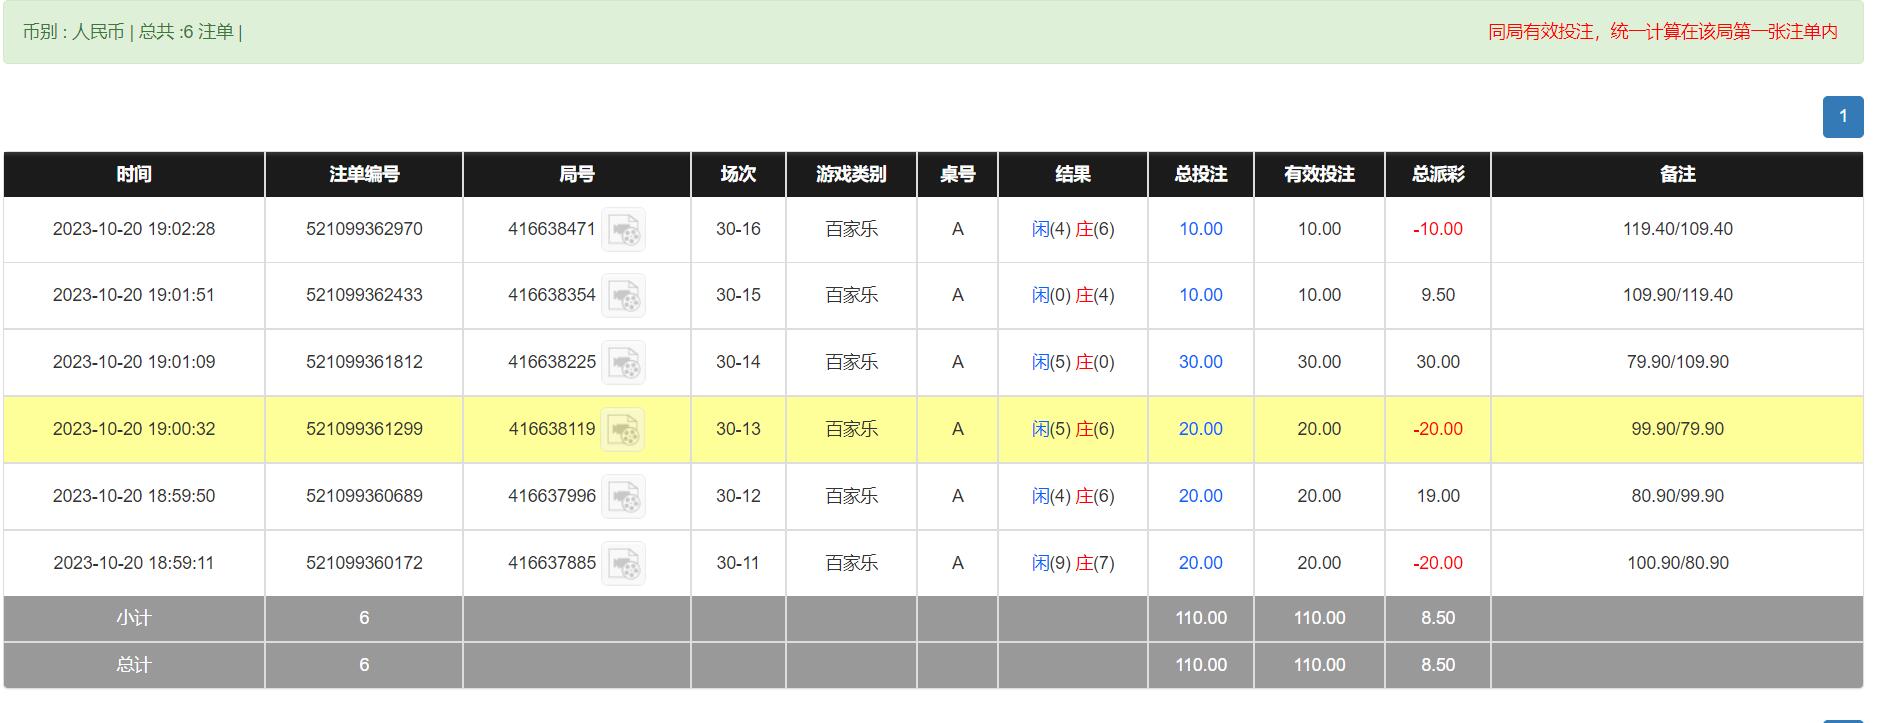
Task: Click the red 同局有效投注 notice text
Action: point(1663,32)
